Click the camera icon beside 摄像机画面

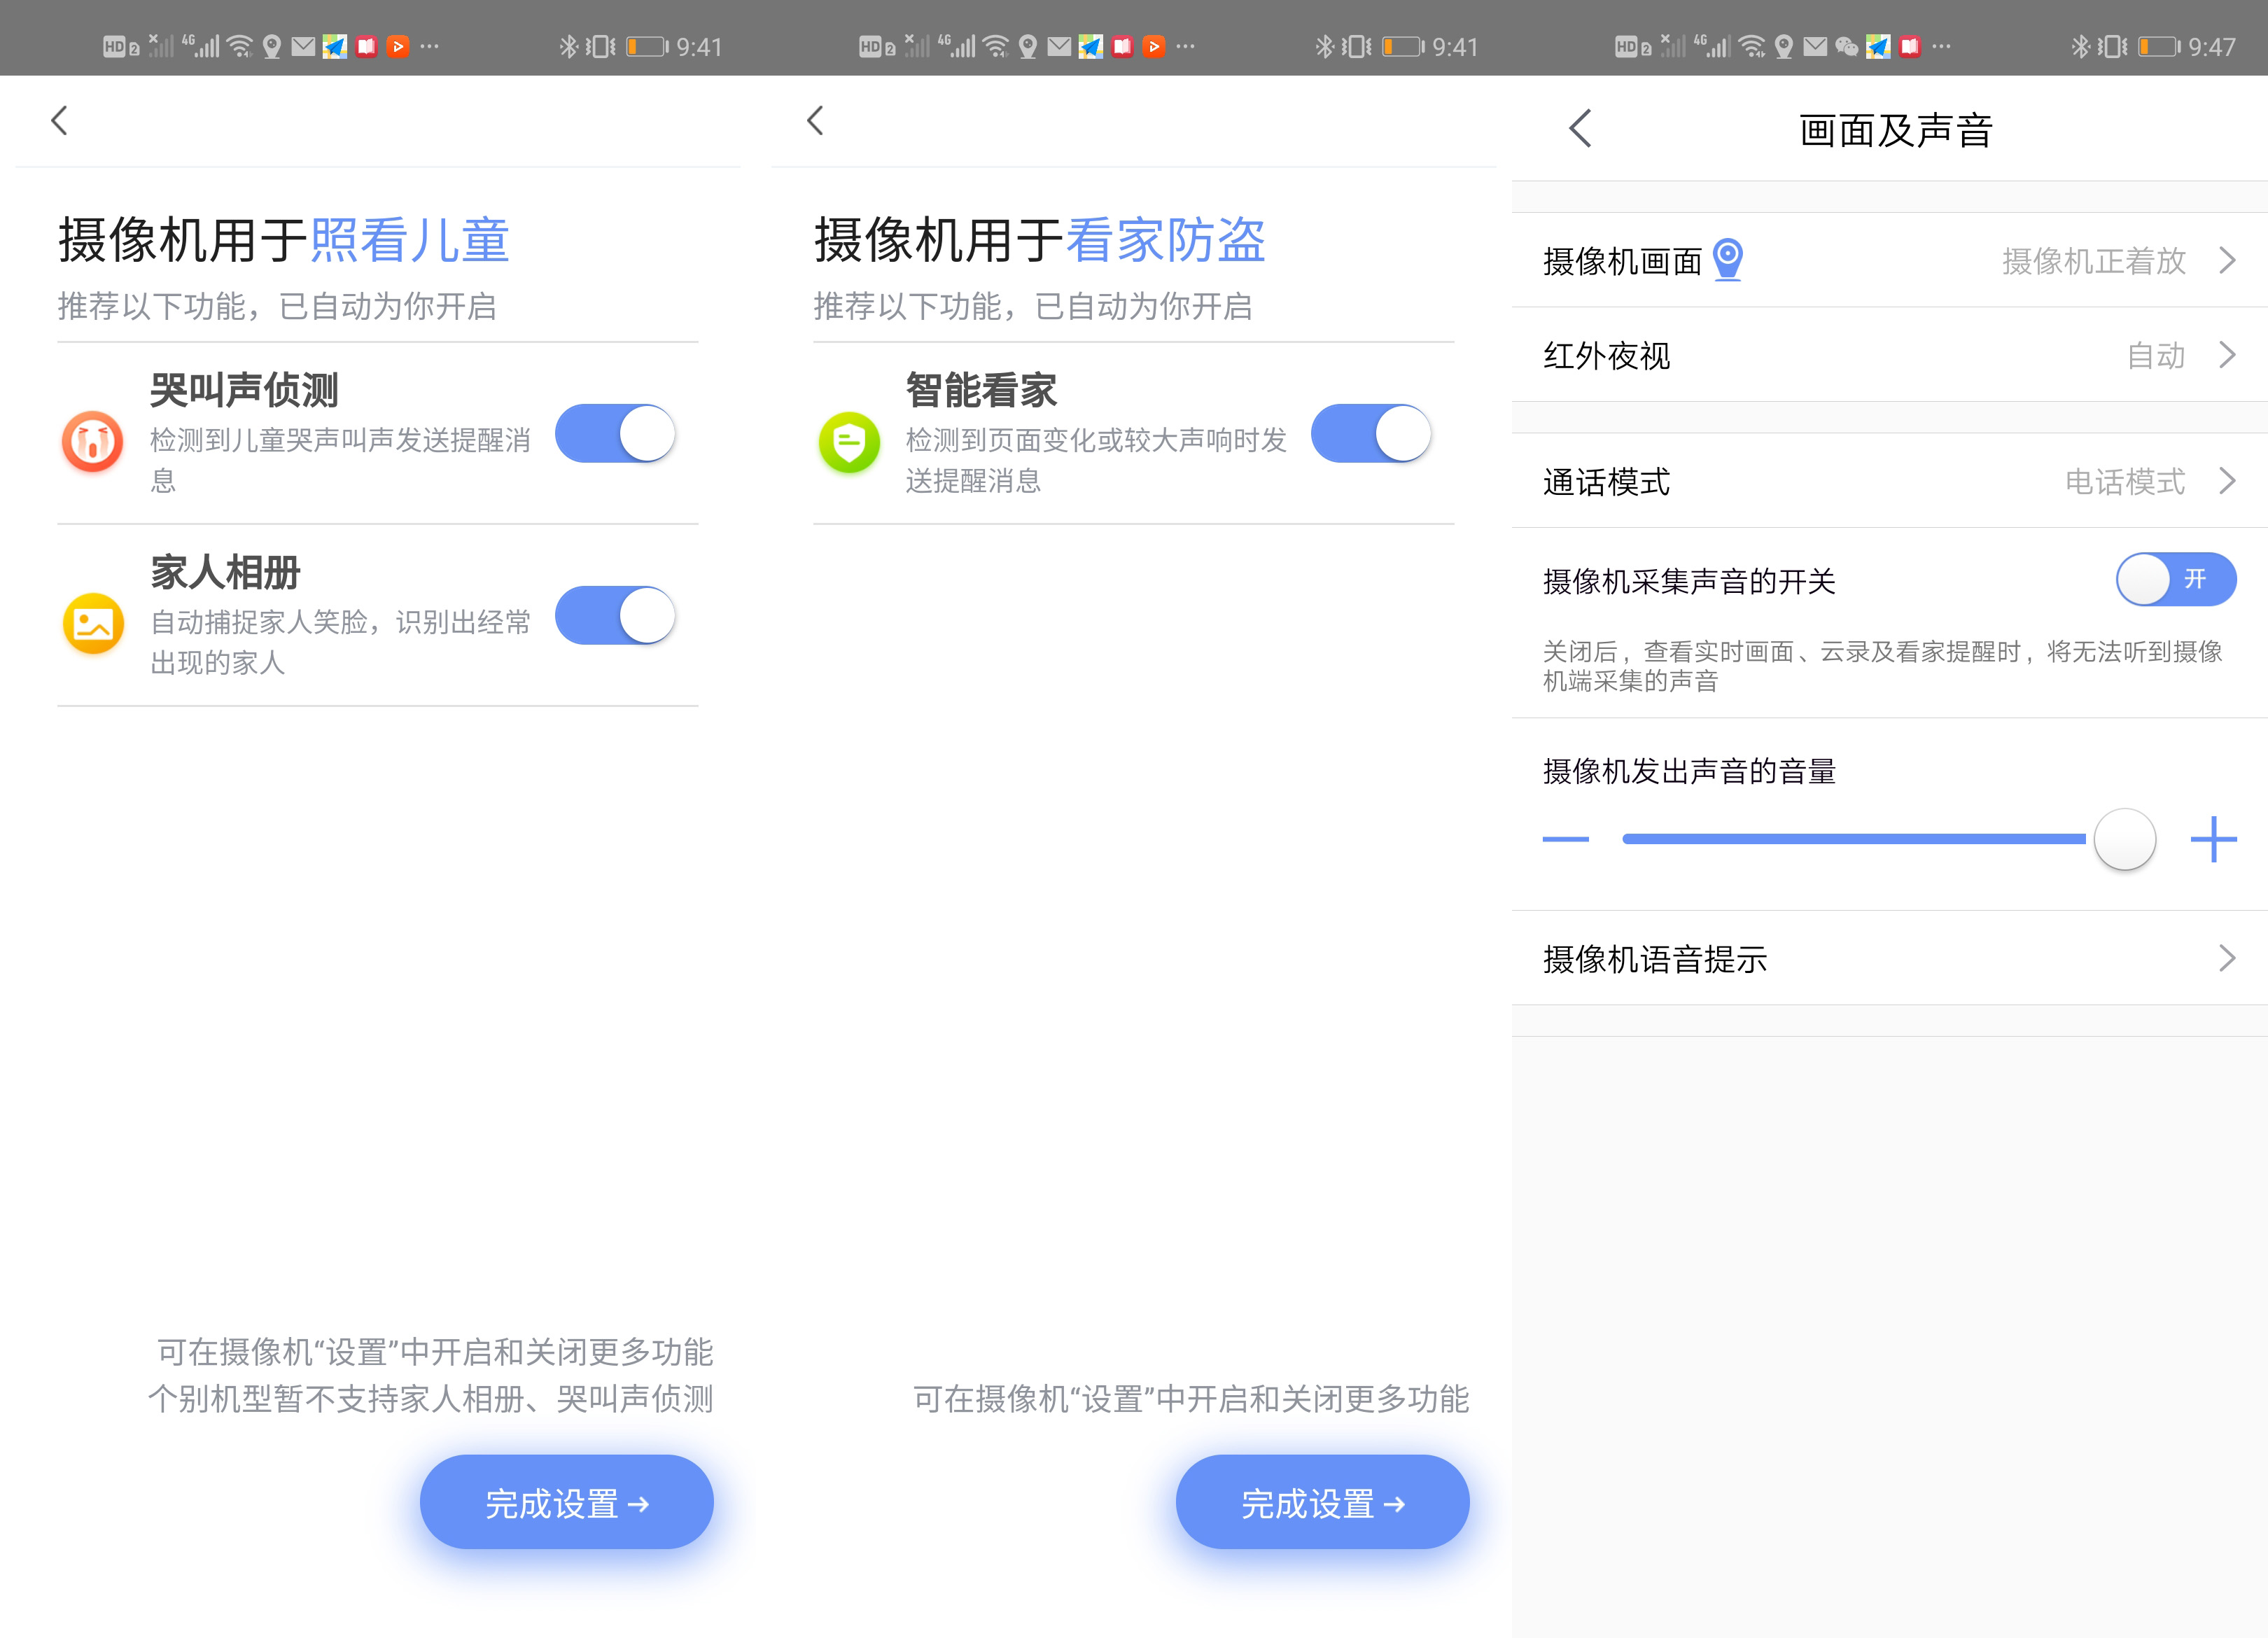point(1729,258)
